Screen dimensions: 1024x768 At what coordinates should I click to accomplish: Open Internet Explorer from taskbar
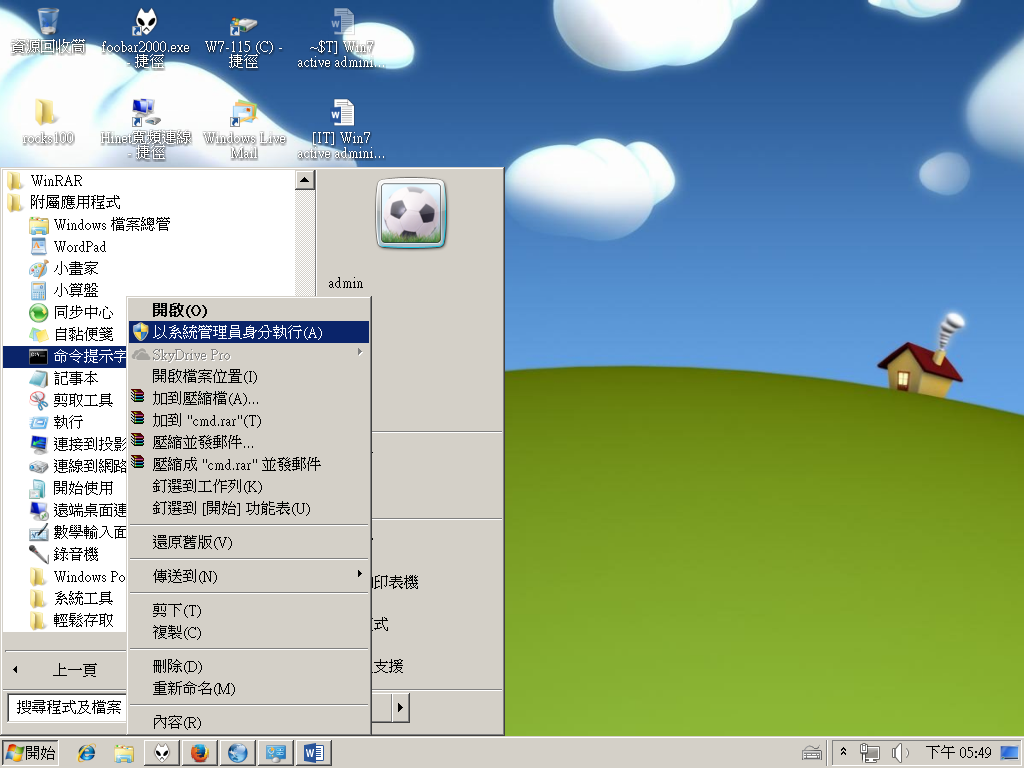pos(86,753)
